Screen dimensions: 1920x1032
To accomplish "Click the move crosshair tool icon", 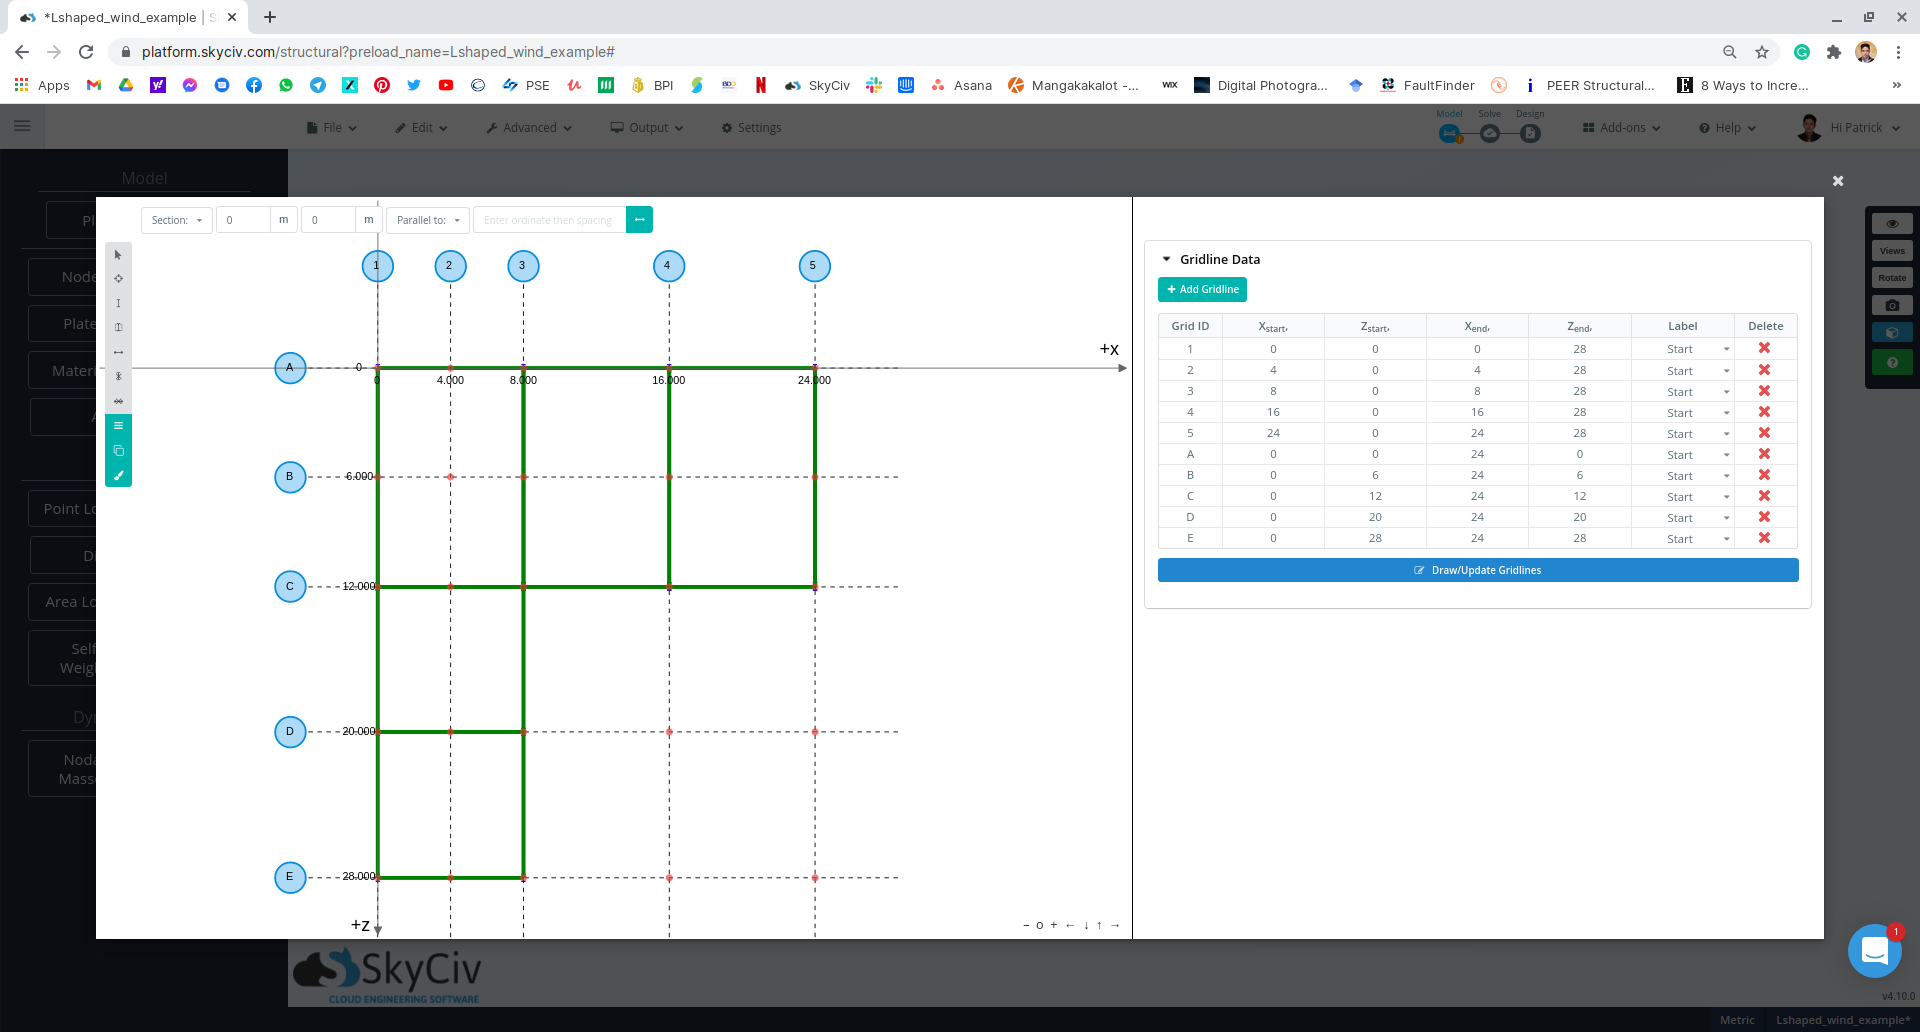I will 118,279.
